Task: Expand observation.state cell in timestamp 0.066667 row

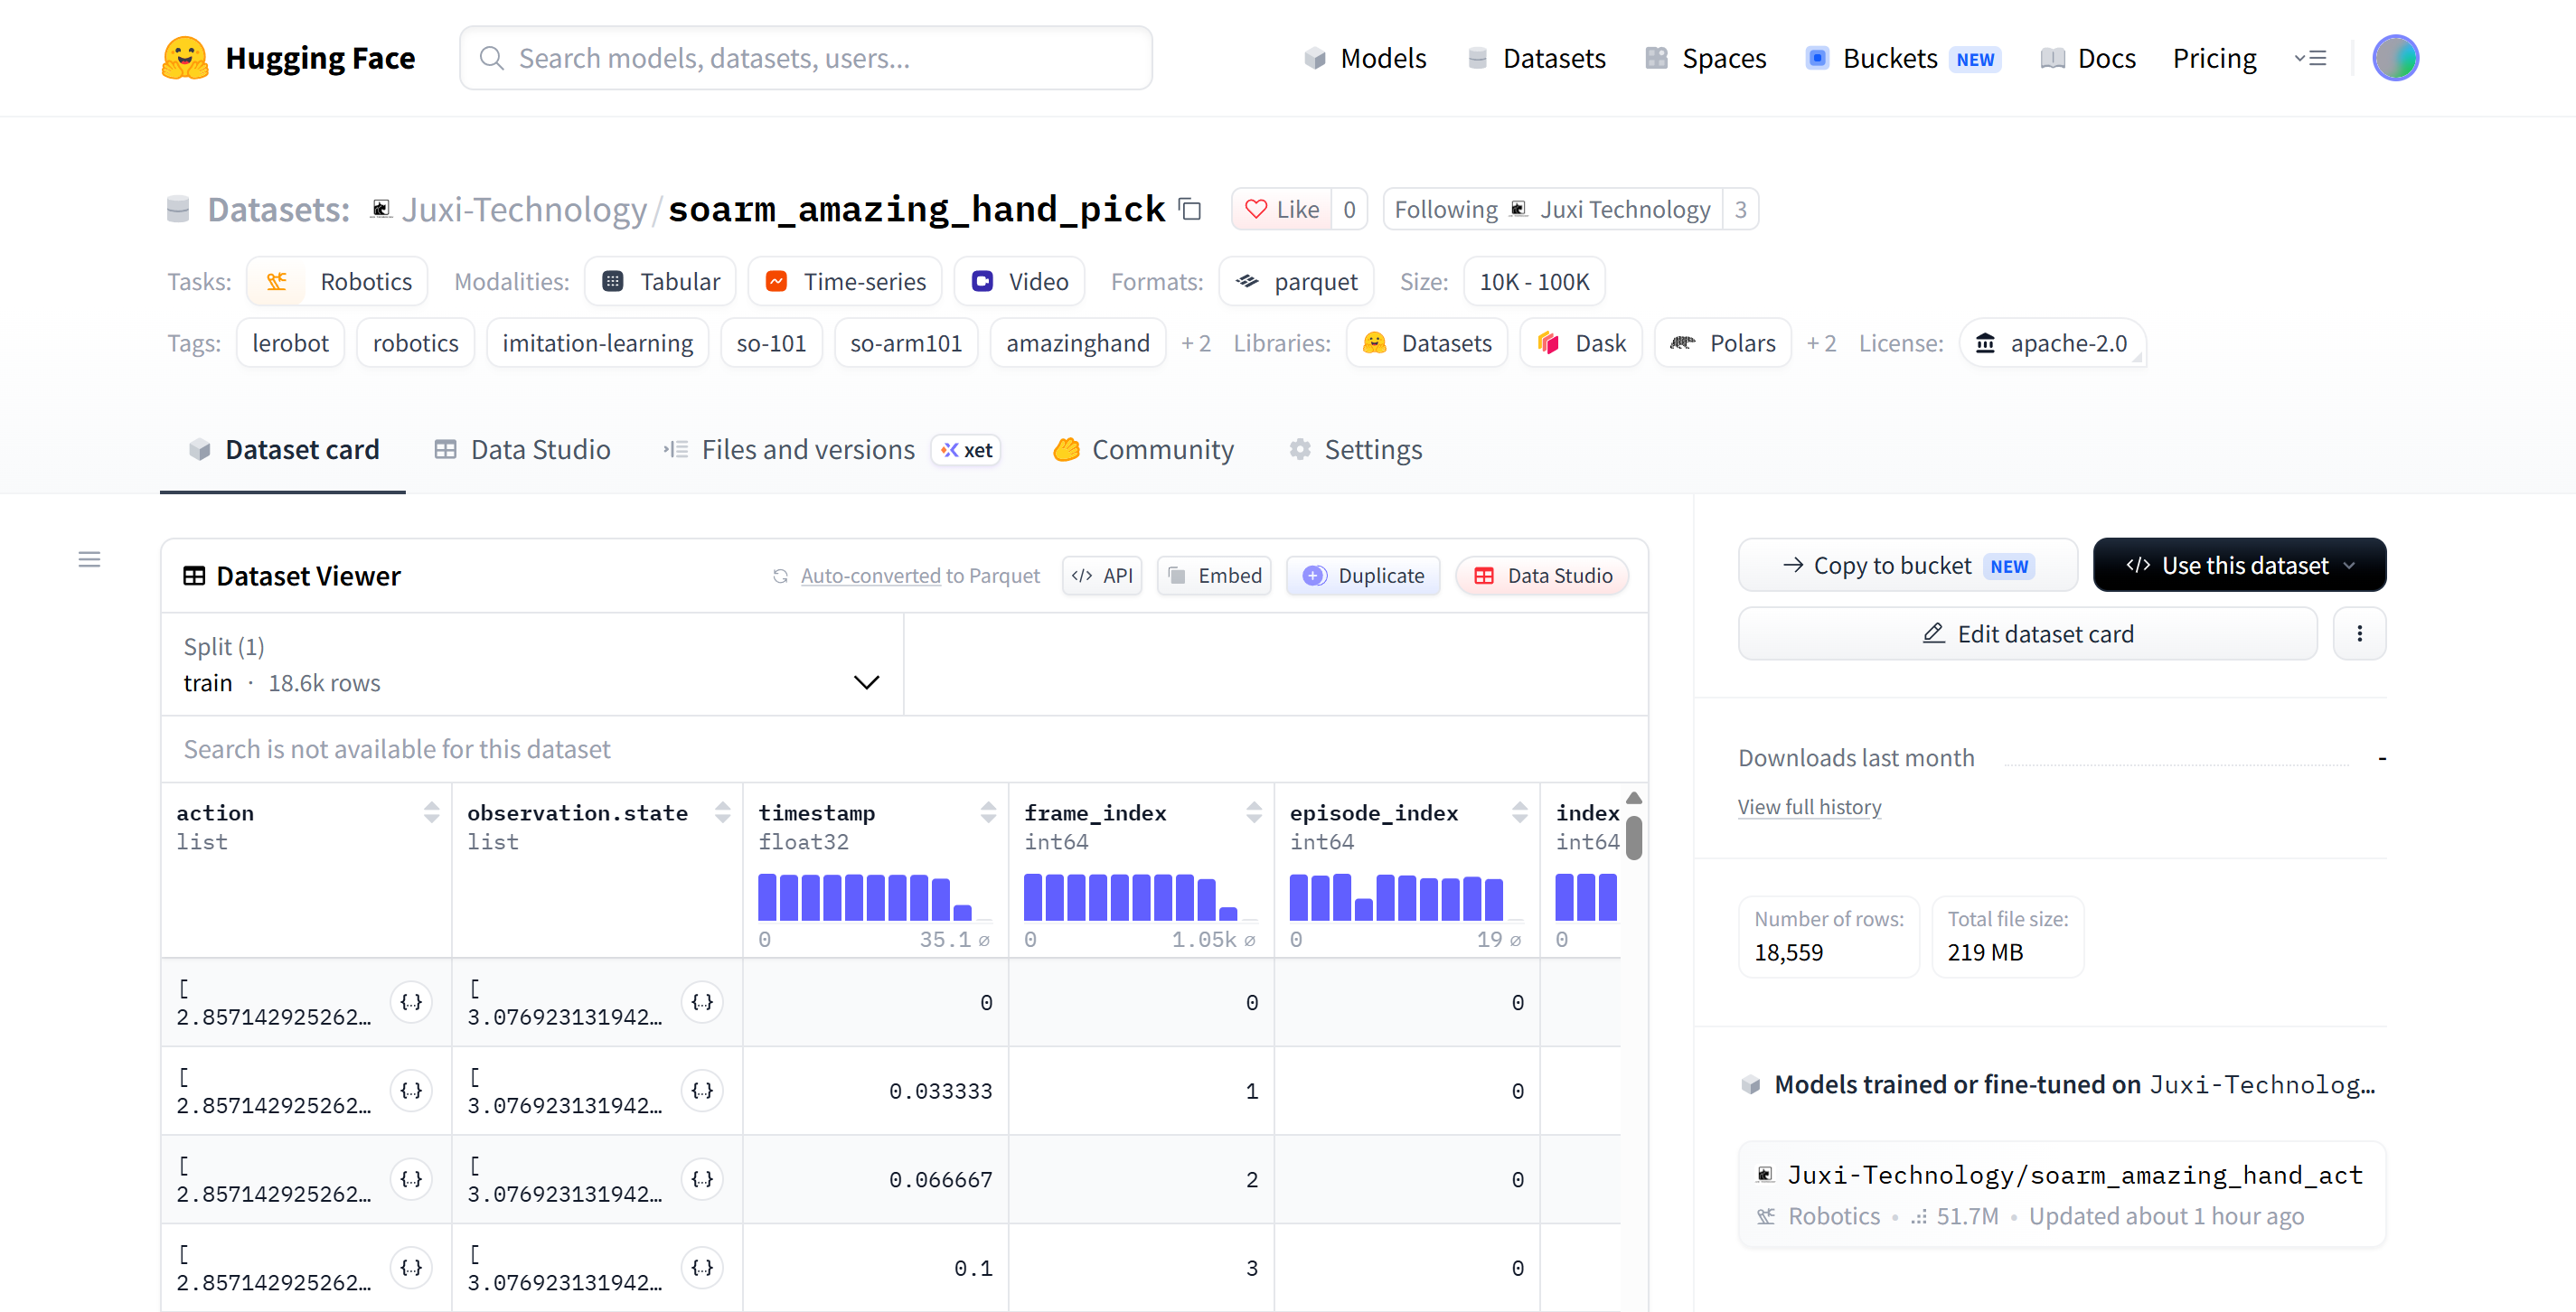Action: pos(702,1179)
